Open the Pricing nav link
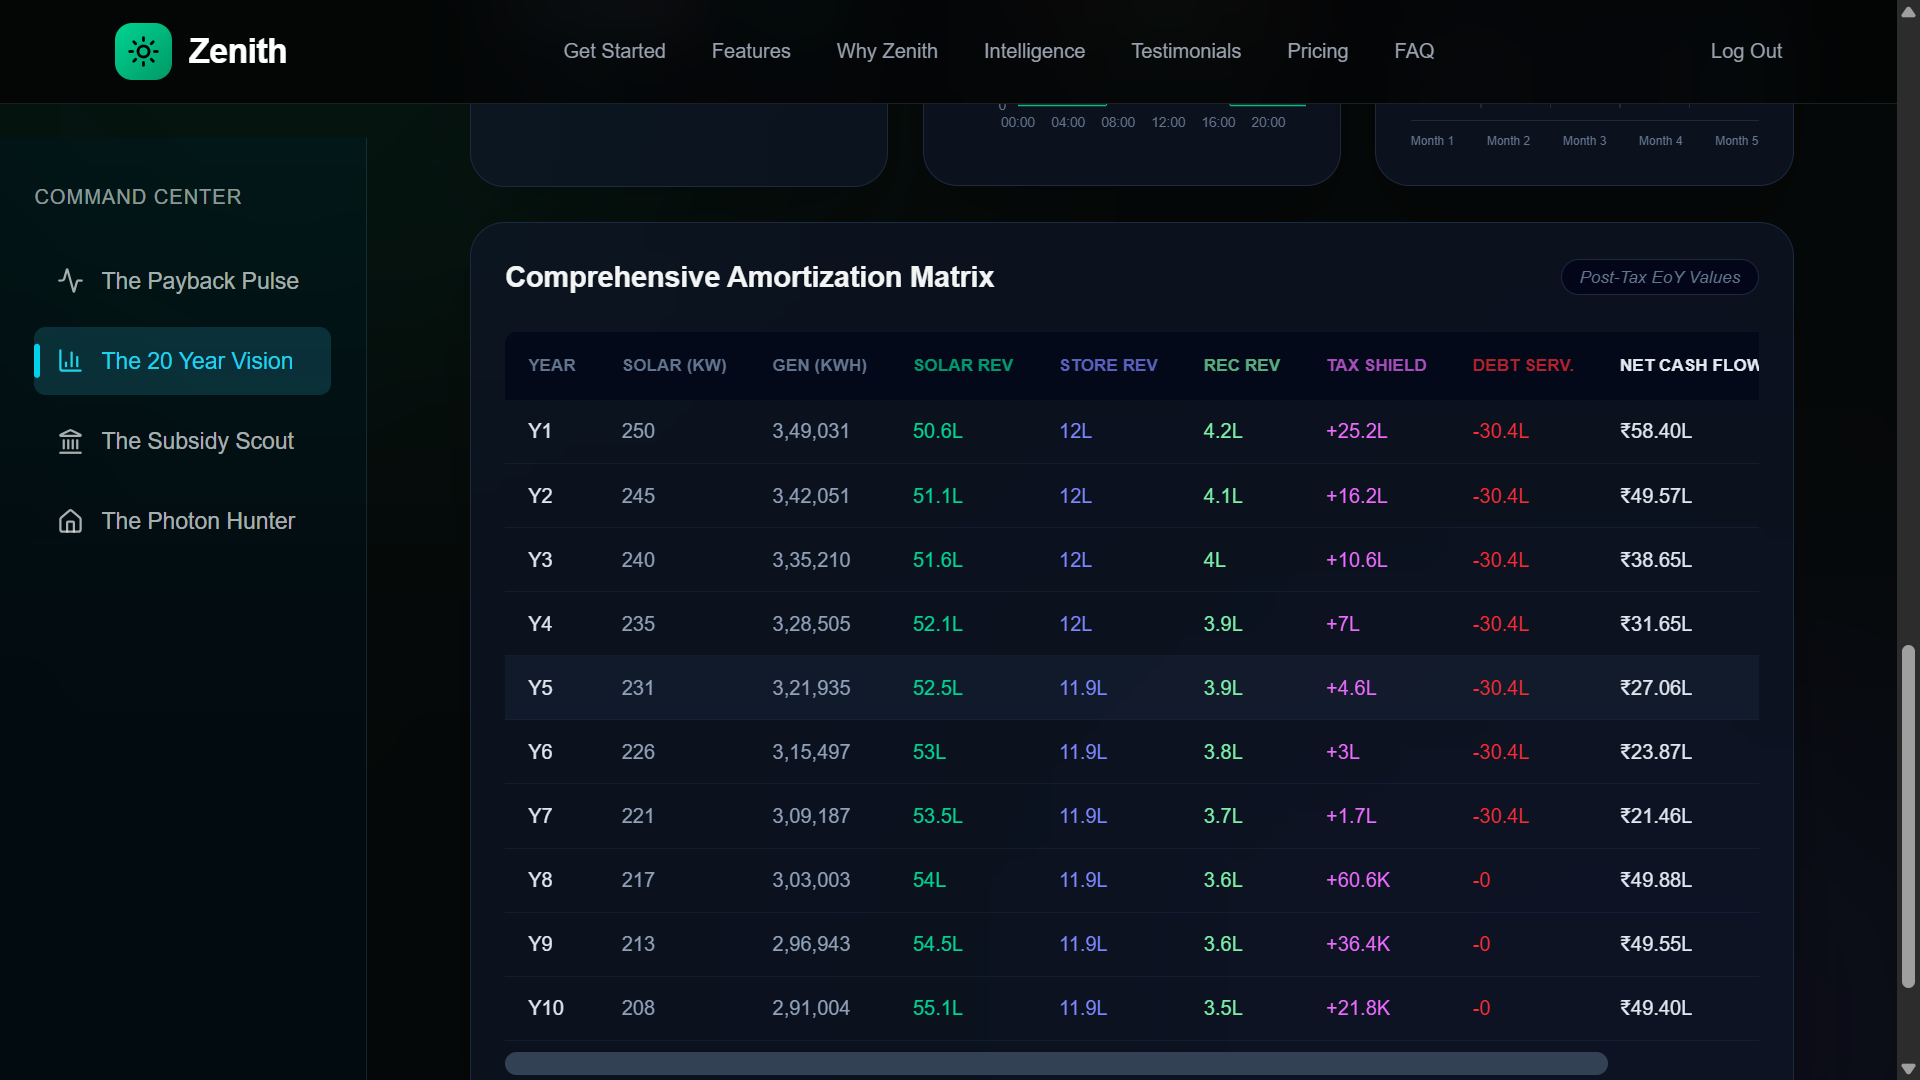The width and height of the screenshot is (1920, 1080). (x=1317, y=51)
